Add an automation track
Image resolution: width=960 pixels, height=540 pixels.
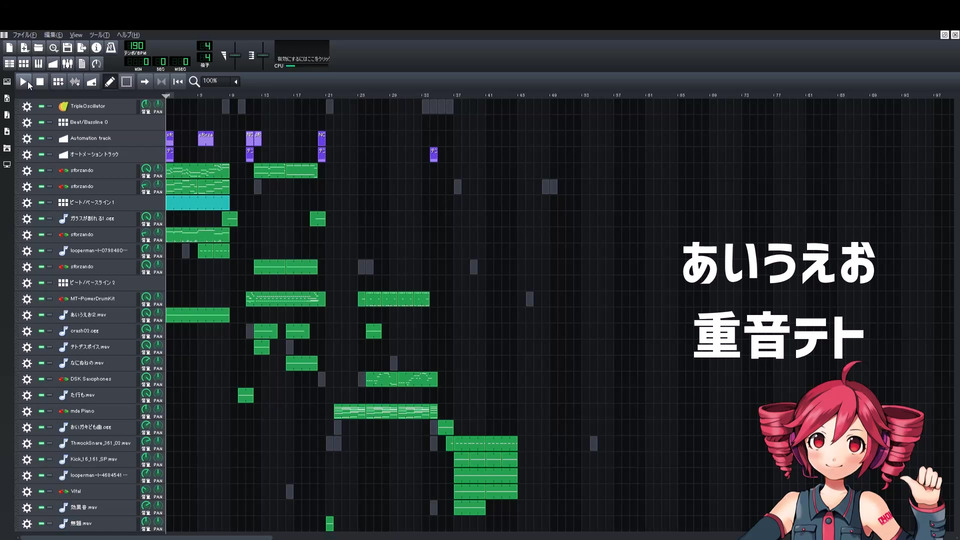[x=91, y=81]
